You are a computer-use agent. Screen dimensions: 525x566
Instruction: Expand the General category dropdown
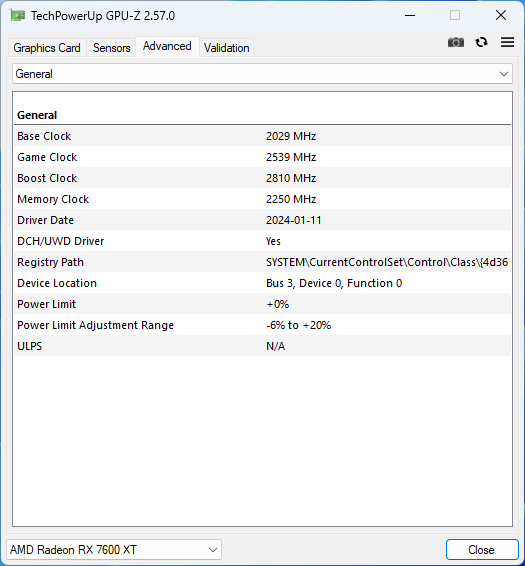coord(262,74)
